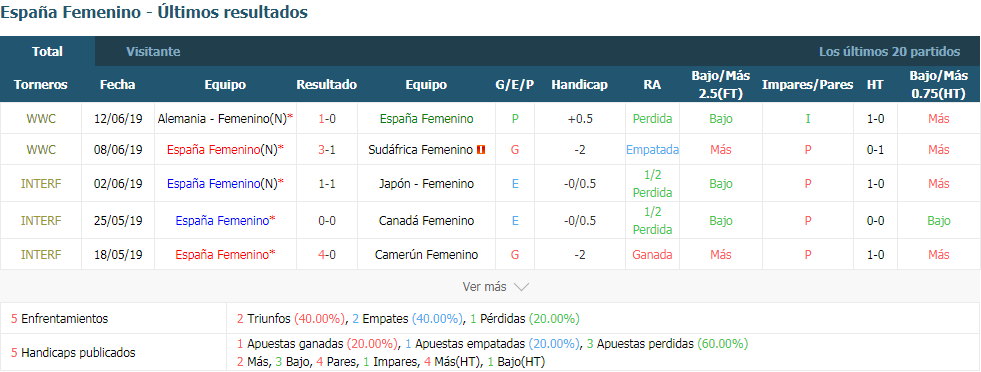Click España Femenino in the 12/06/19 row
The image size is (981, 372).
pyautogui.click(x=426, y=118)
